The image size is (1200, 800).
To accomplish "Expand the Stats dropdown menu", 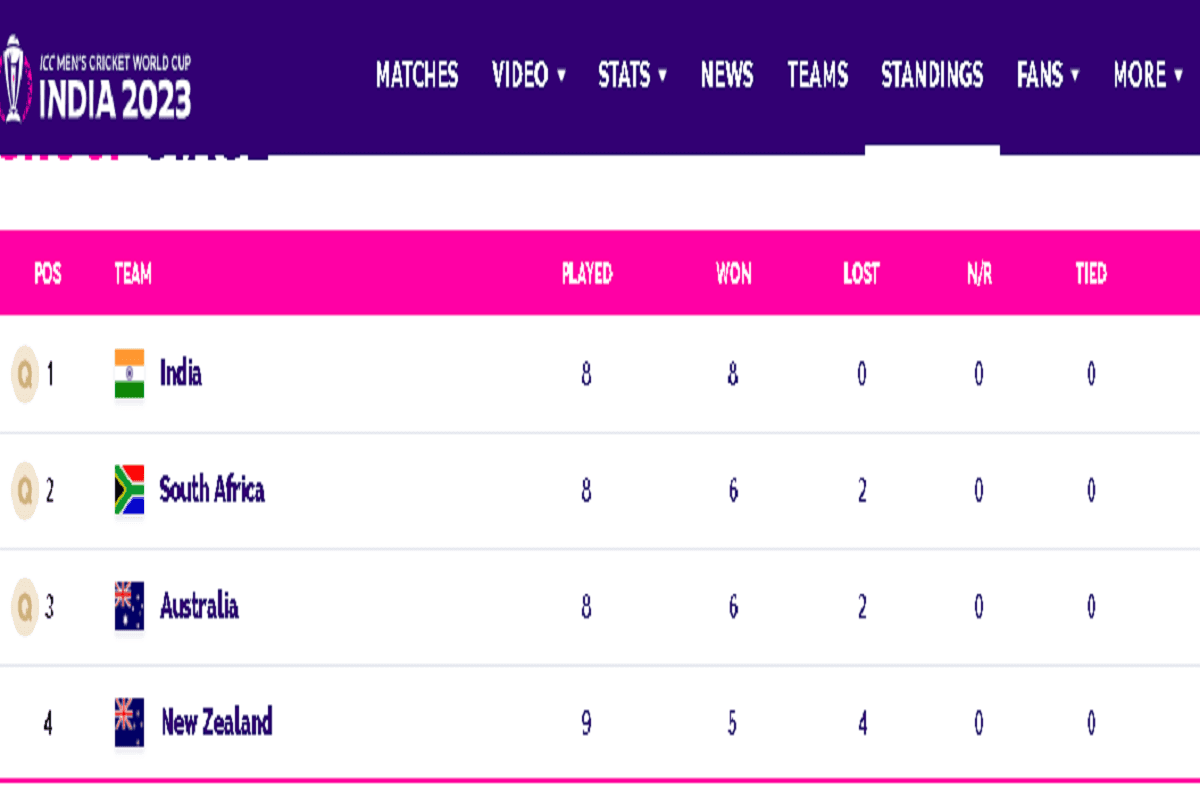I will 632,75.
